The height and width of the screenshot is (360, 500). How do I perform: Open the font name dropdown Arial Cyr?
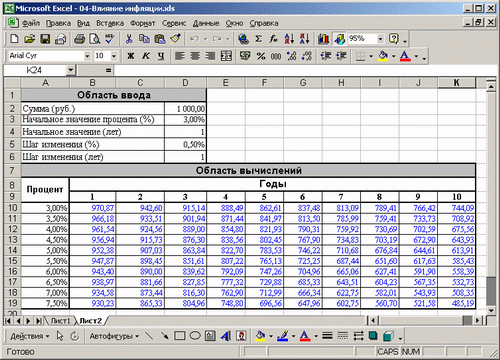tap(87, 56)
